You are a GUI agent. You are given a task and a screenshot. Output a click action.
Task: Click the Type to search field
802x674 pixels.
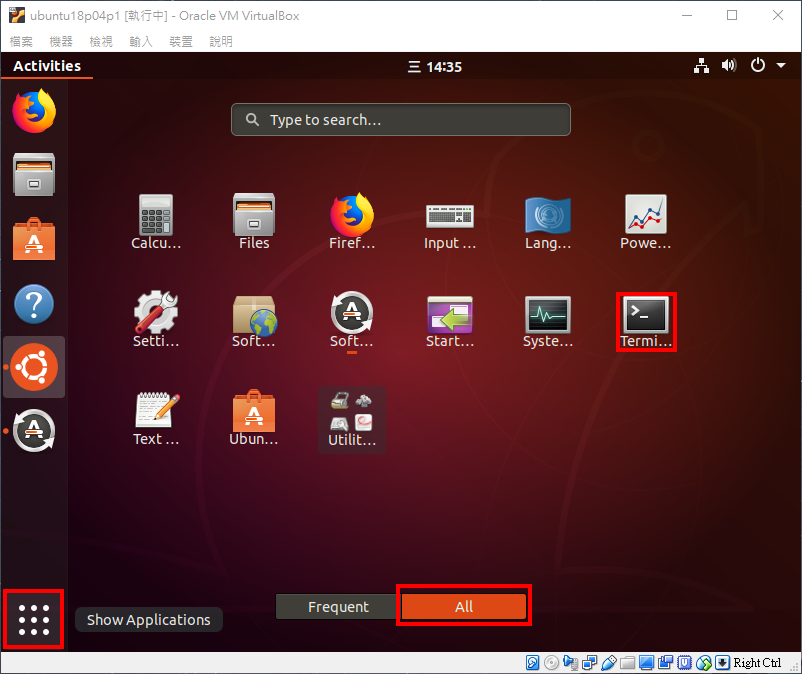400,120
